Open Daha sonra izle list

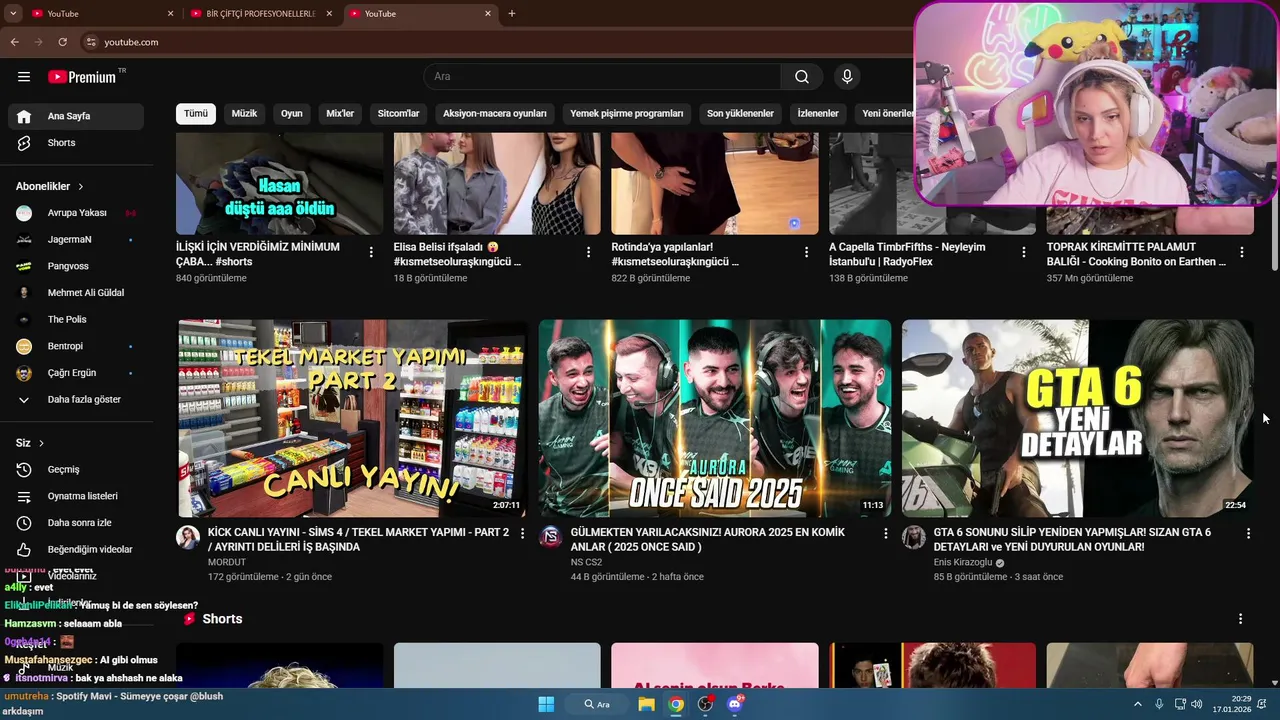click(76, 523)
